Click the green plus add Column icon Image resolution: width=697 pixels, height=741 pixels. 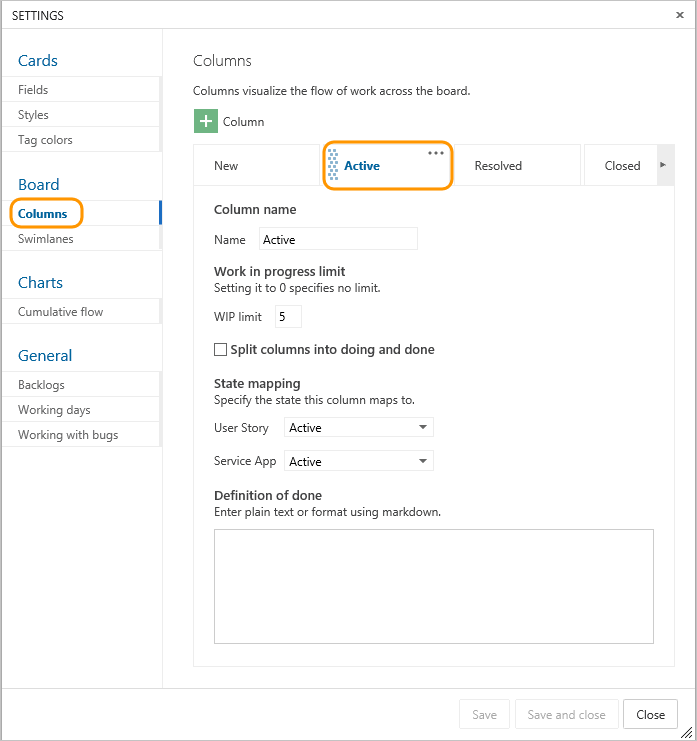point(206,121)
